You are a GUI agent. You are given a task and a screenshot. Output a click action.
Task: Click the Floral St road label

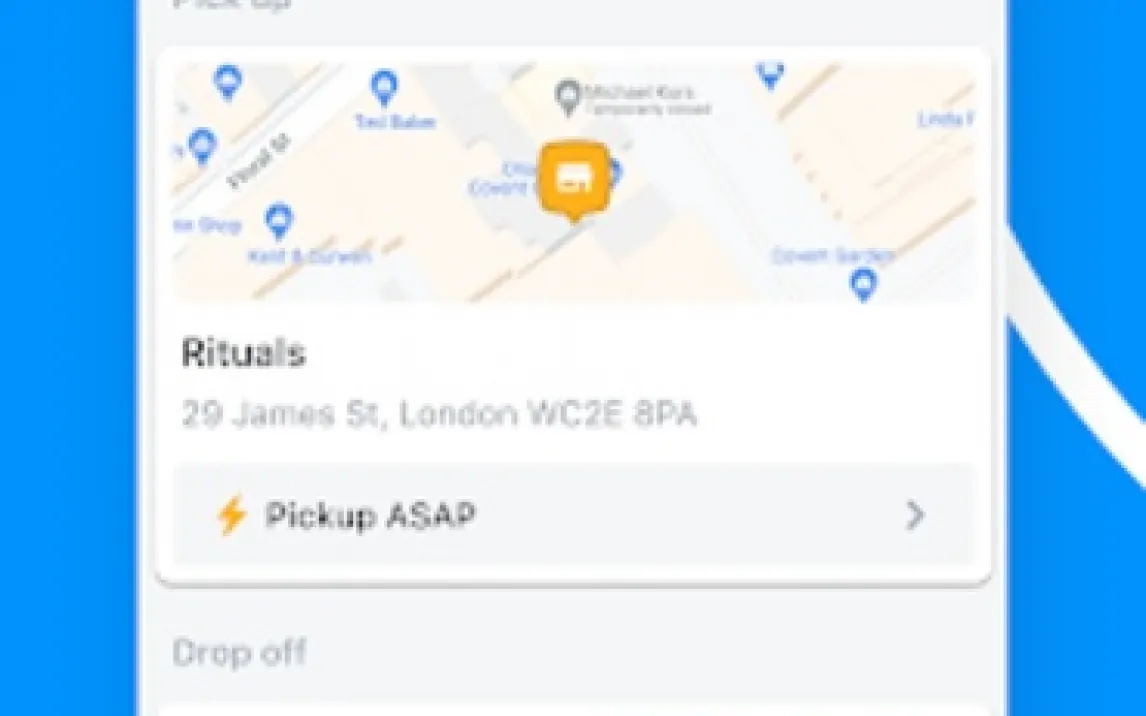(259, 161)
